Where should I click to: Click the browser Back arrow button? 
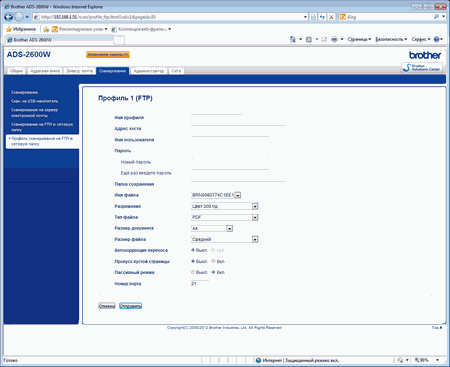tap(9, 17)
